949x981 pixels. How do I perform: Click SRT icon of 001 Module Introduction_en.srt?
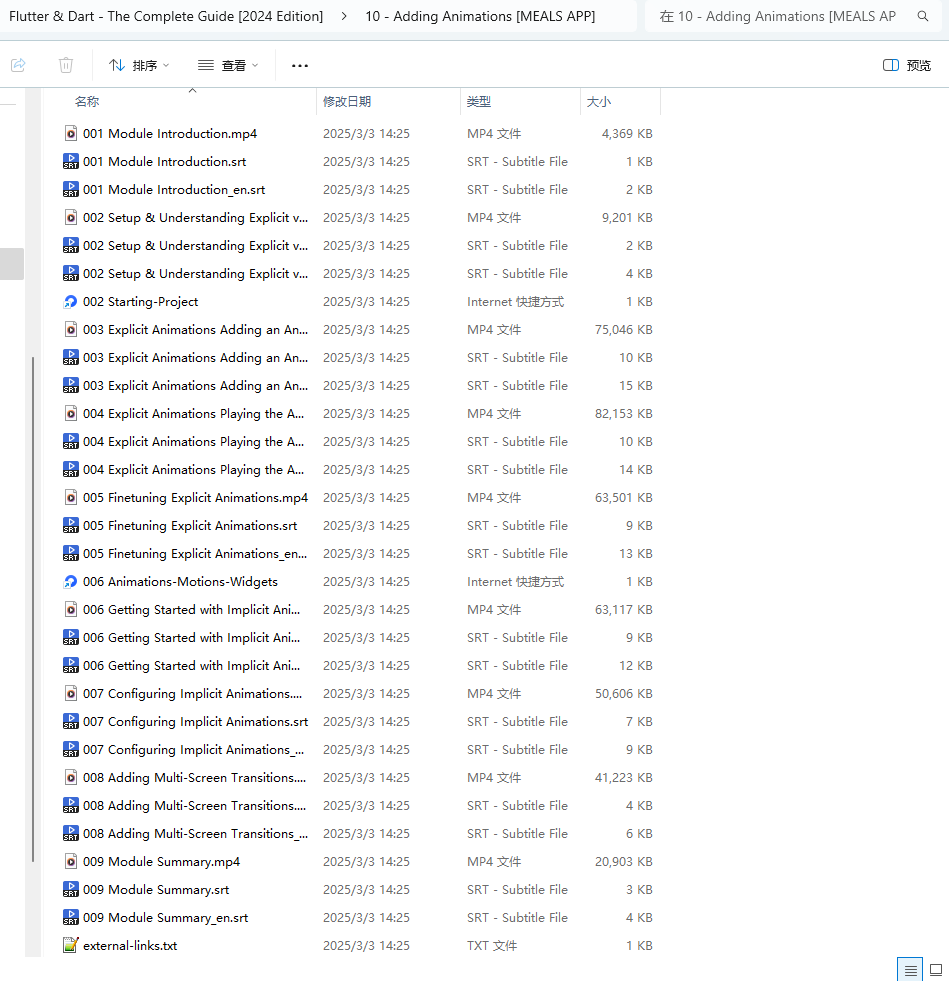[71, 190]
